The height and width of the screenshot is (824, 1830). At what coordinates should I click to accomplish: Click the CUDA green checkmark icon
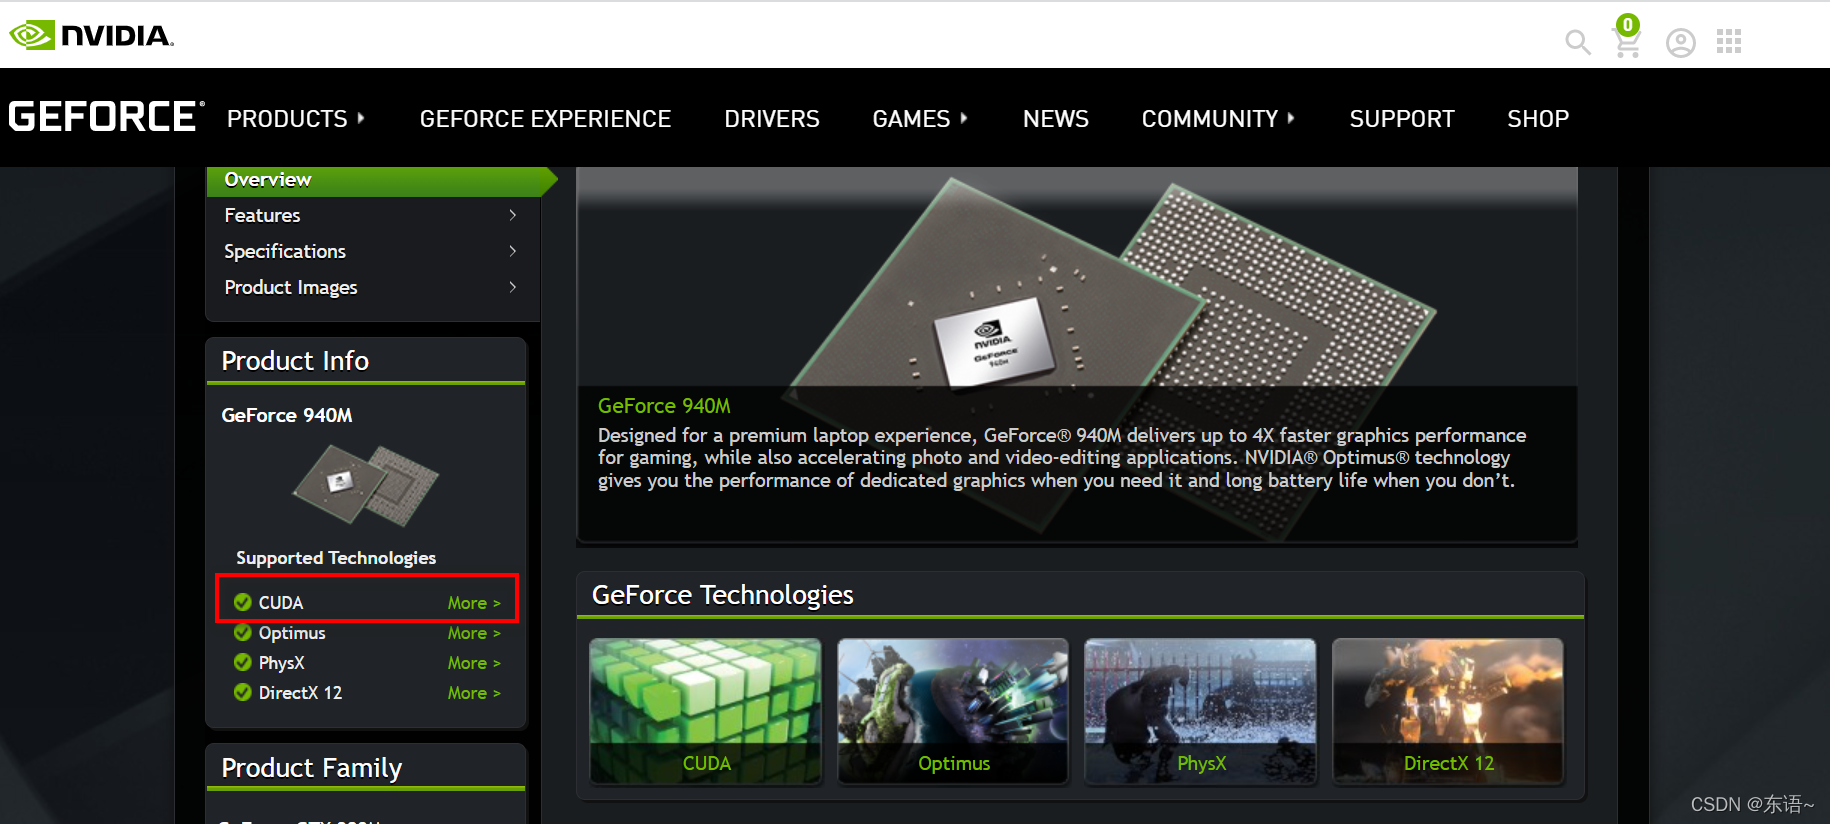tap(242, 602)
